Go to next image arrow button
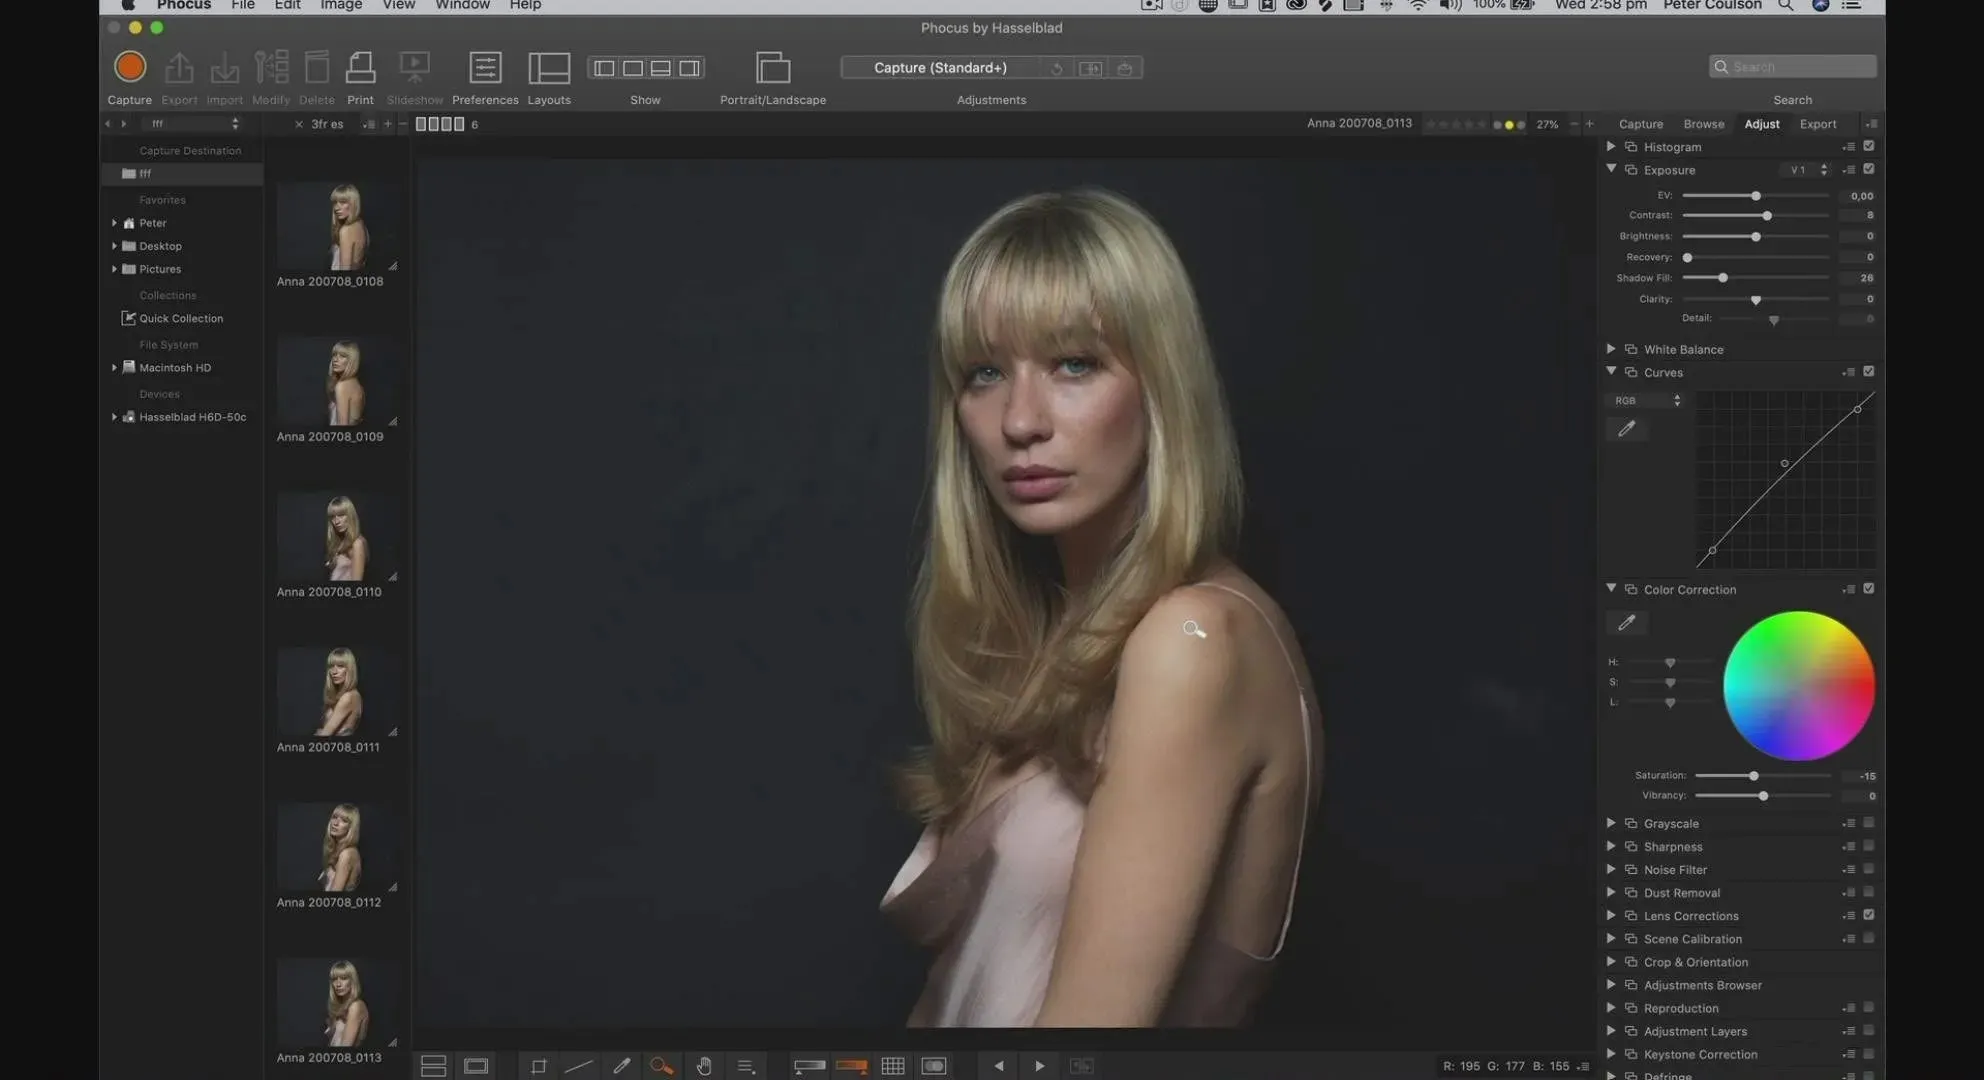This screenshot has height=1080, width=1984. coord(1039,1066)
